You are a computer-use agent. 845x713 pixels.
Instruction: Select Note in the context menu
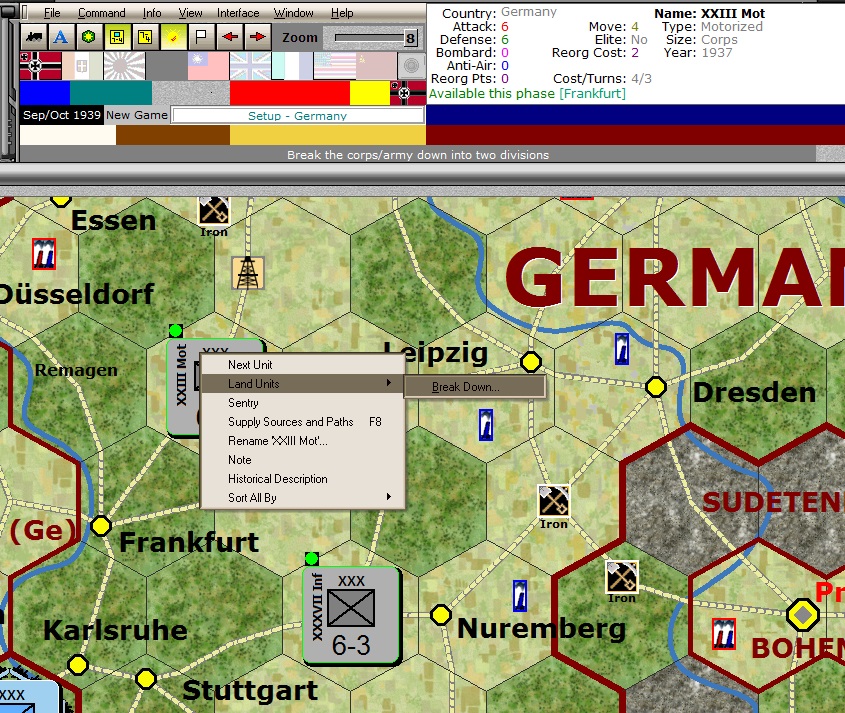302,460
